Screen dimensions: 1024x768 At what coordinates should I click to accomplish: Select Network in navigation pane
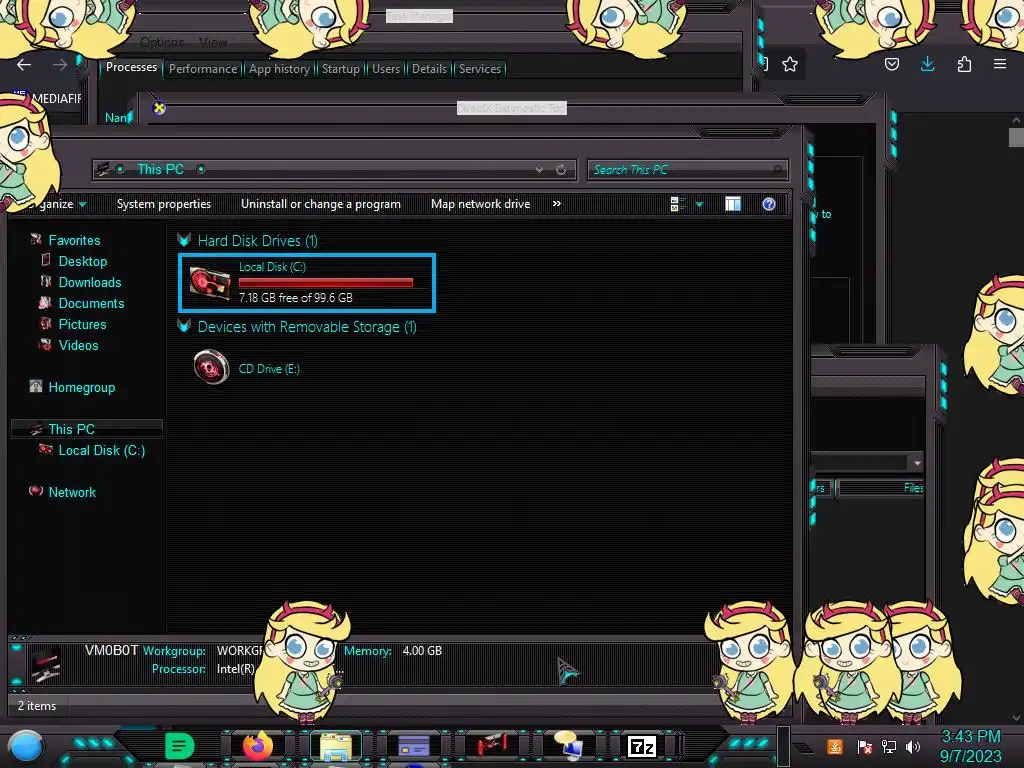click(x=72, y=492)
